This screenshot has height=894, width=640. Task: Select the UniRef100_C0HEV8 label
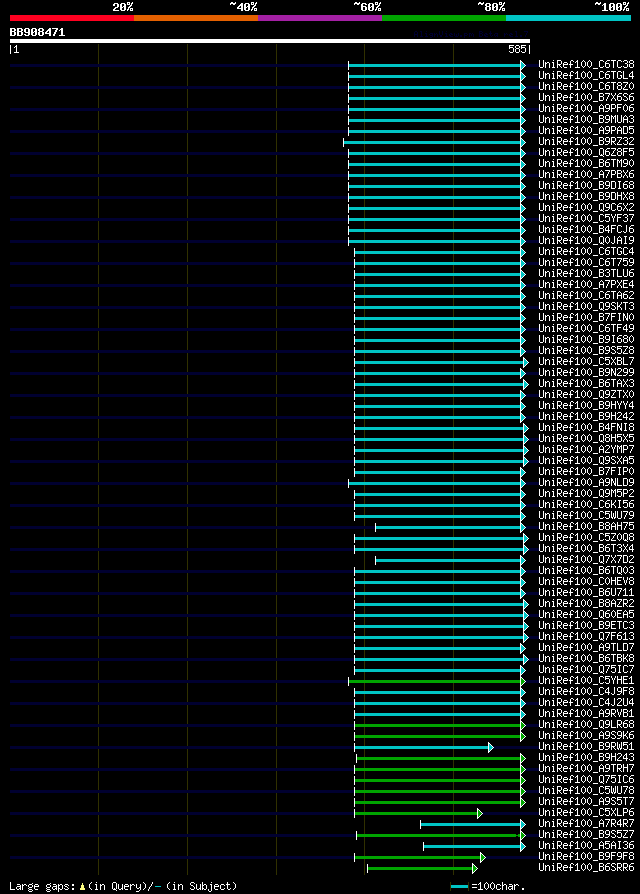point(586,581)
